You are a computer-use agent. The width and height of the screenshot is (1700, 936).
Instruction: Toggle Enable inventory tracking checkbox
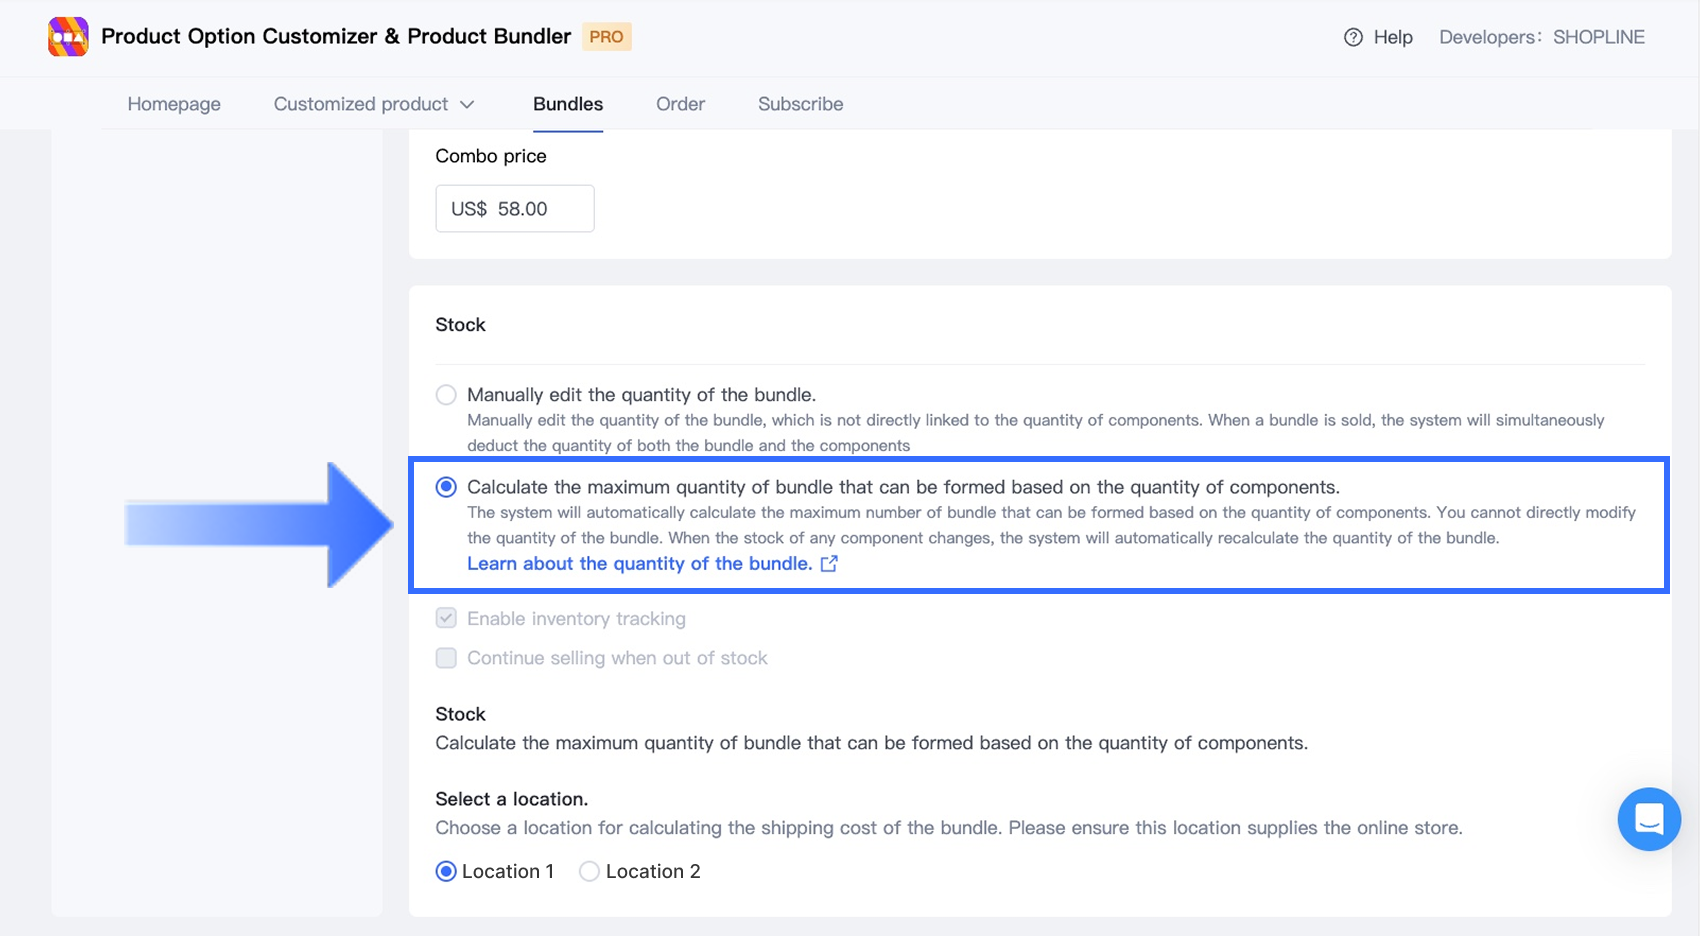tap(446, 618)
